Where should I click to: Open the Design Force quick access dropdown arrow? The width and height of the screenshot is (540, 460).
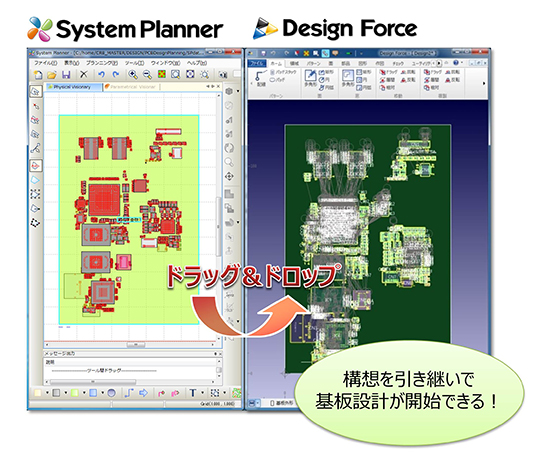click(x=361, y=53)
